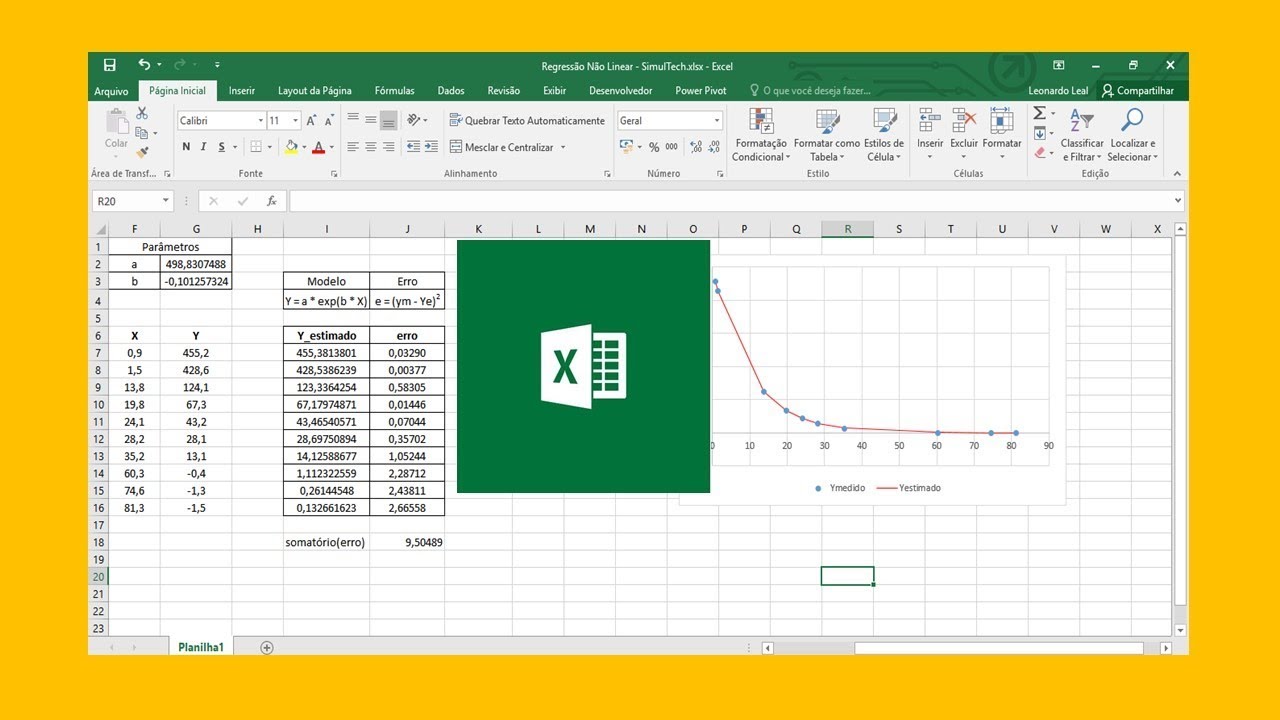This screenshot has height=720, width=1280.
Task: Open text orientation options
Action: pyautogui.click(x=416, y=120)
